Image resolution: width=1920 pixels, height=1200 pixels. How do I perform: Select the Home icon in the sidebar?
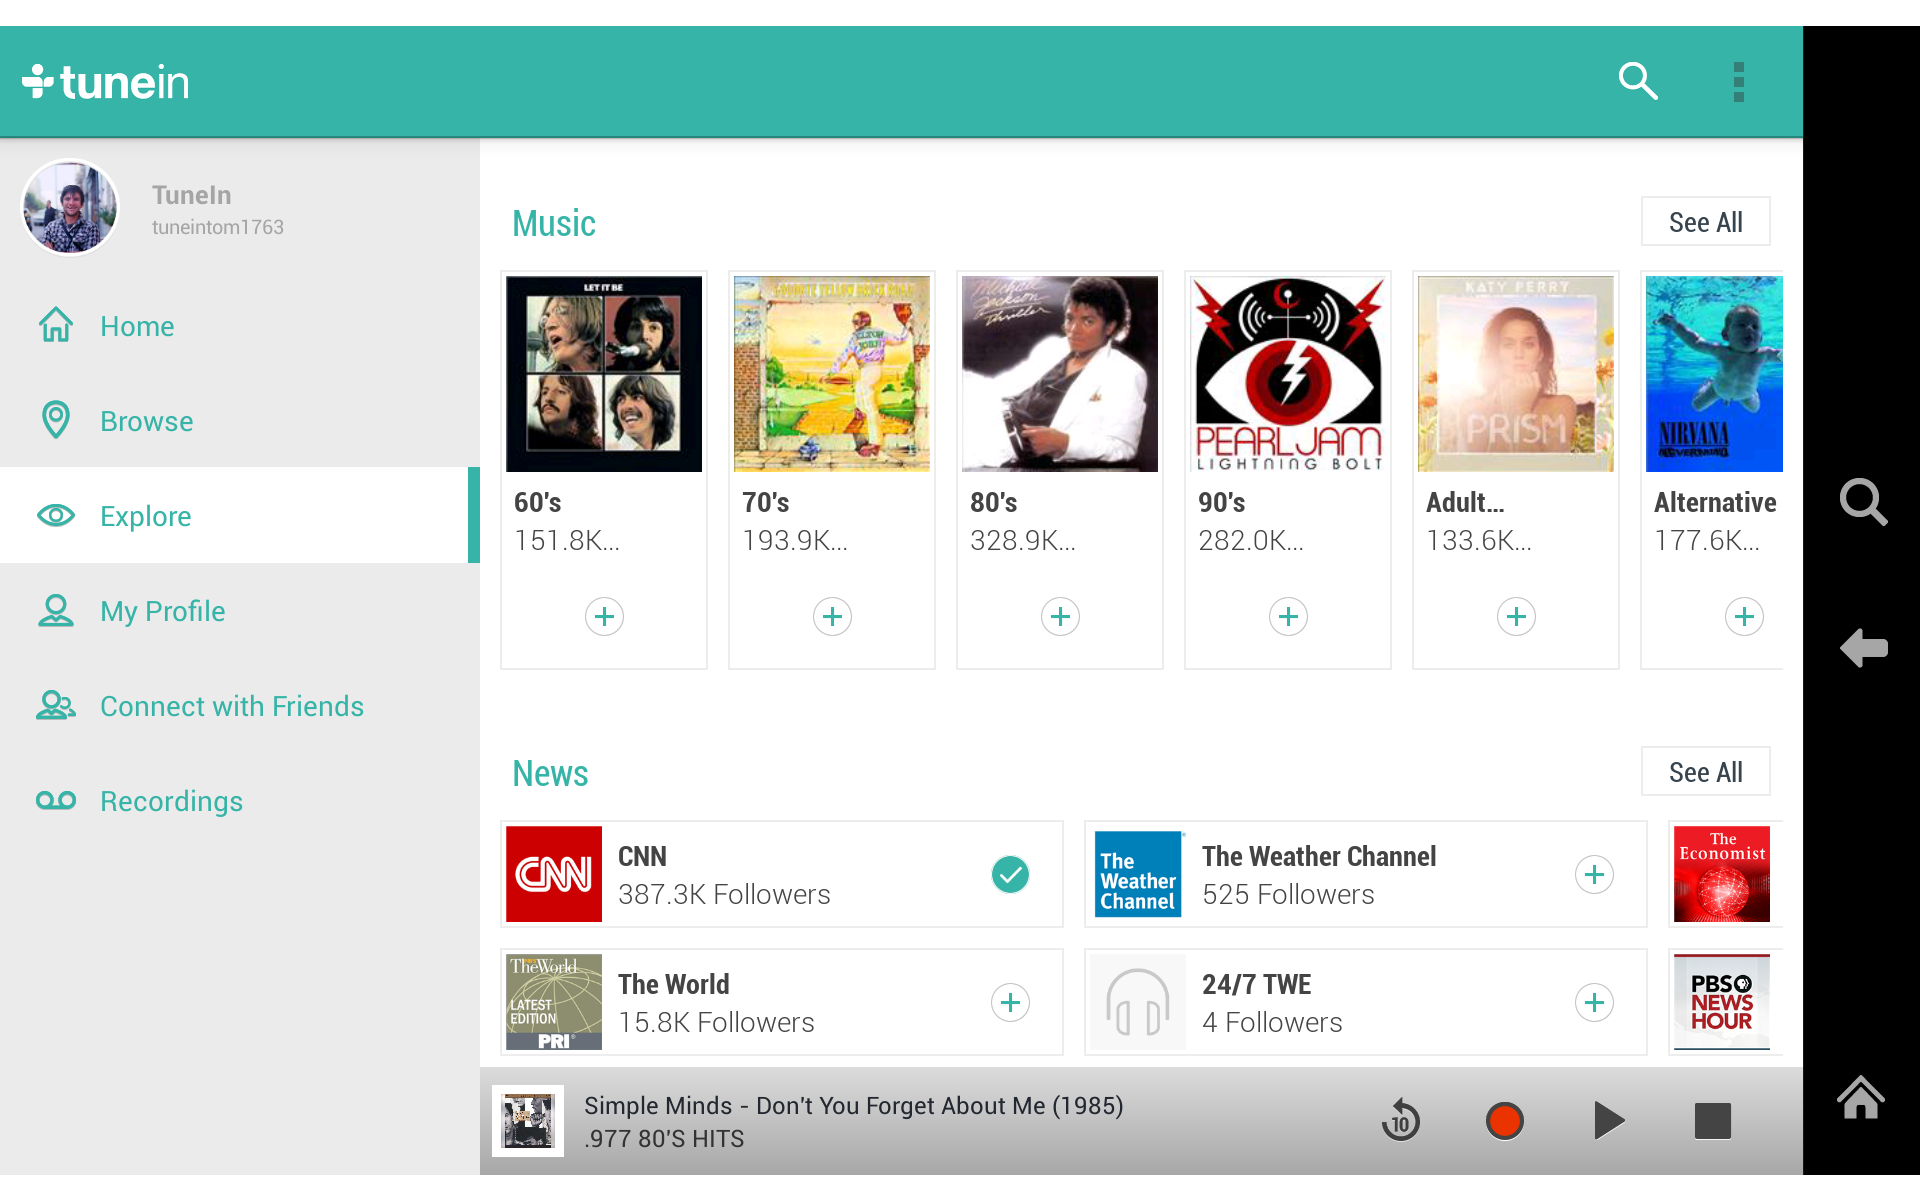tap(57, 325)
